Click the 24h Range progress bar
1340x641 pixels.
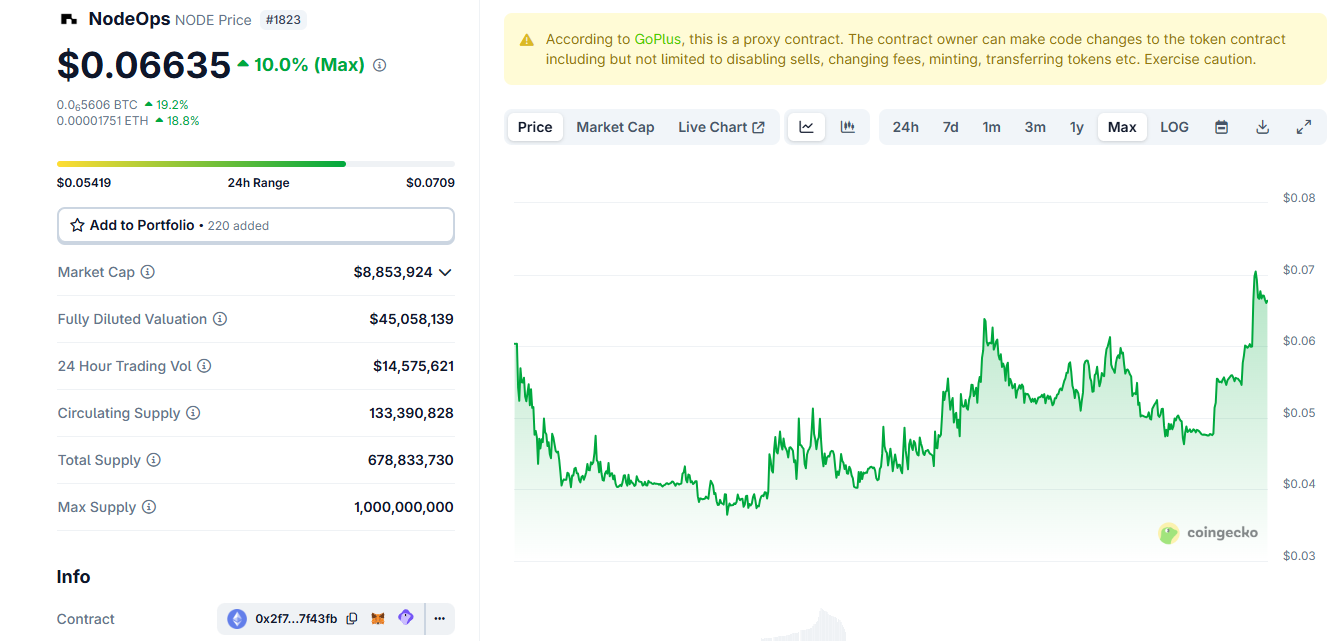[256, 164]
